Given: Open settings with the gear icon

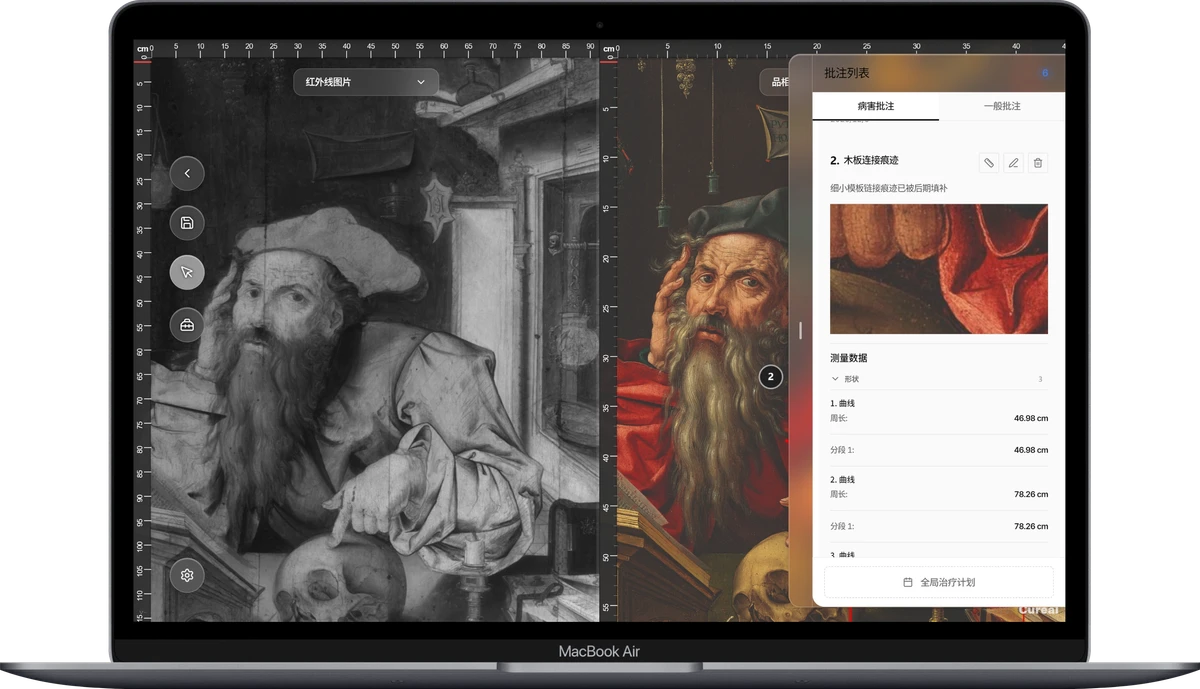Looking at the screenshot, I should tap(187, 575).
